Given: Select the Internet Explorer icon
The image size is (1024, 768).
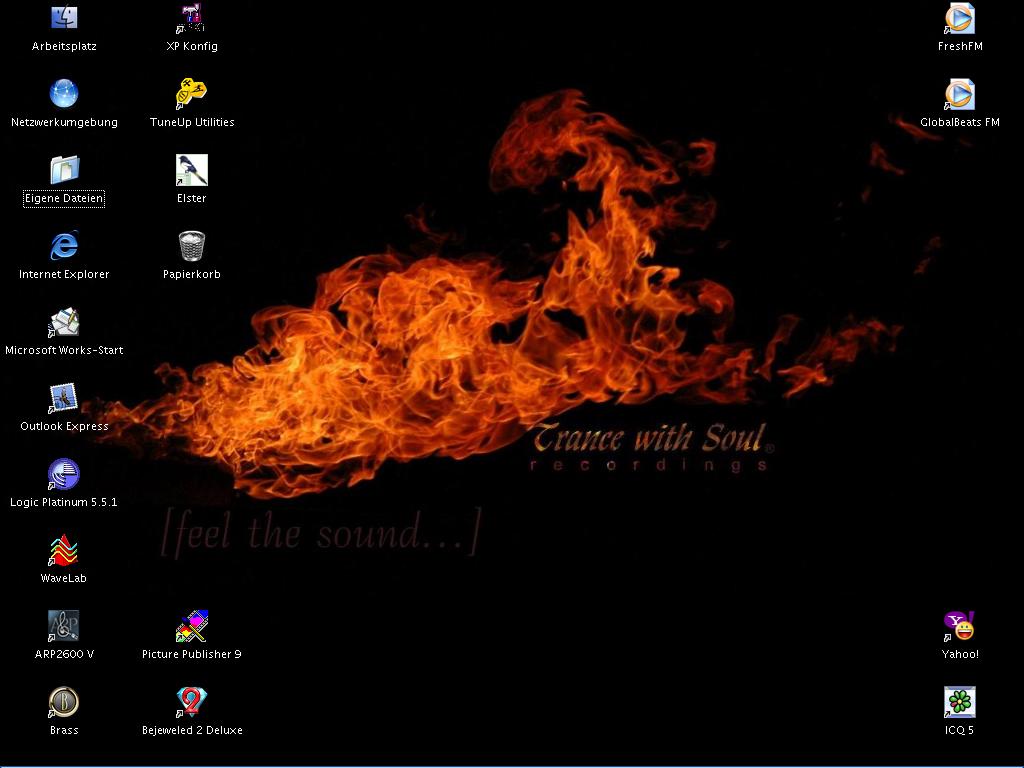Looking at the screenshot, I should click(x=64, y=246).
